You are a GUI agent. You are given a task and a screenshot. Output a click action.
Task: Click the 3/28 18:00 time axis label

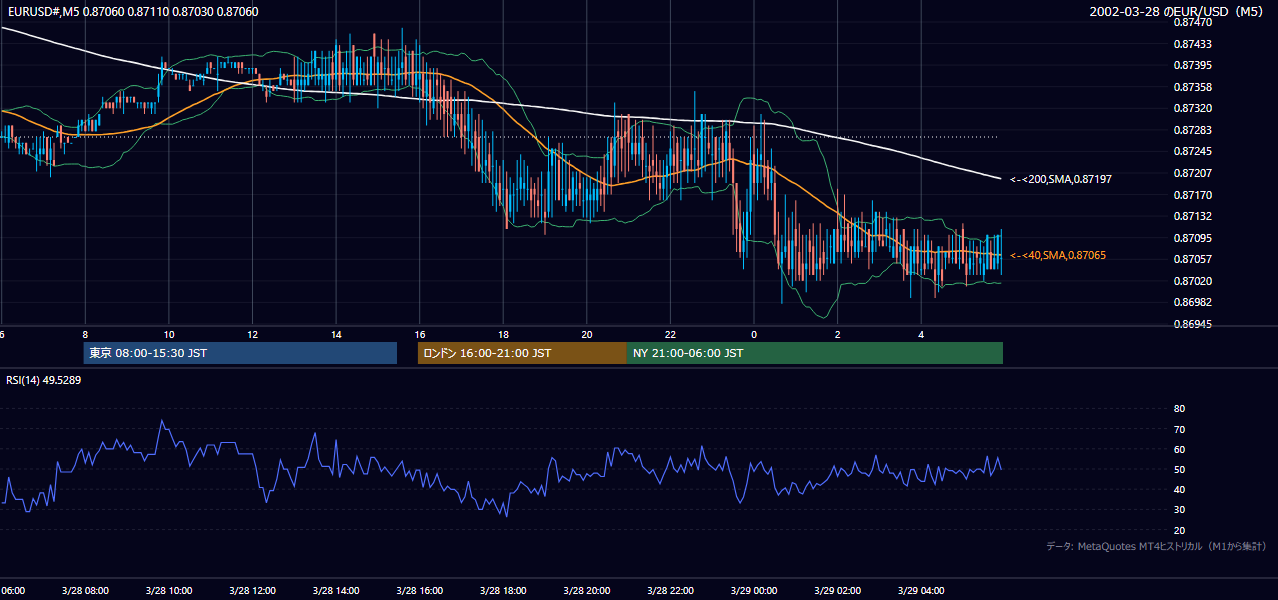click(503, 591)
